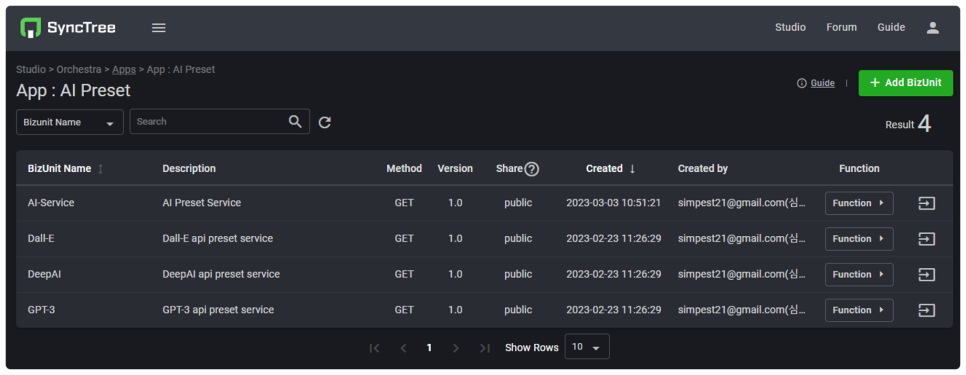
Task: Click the Version column header
Action: tap(455, 169)
